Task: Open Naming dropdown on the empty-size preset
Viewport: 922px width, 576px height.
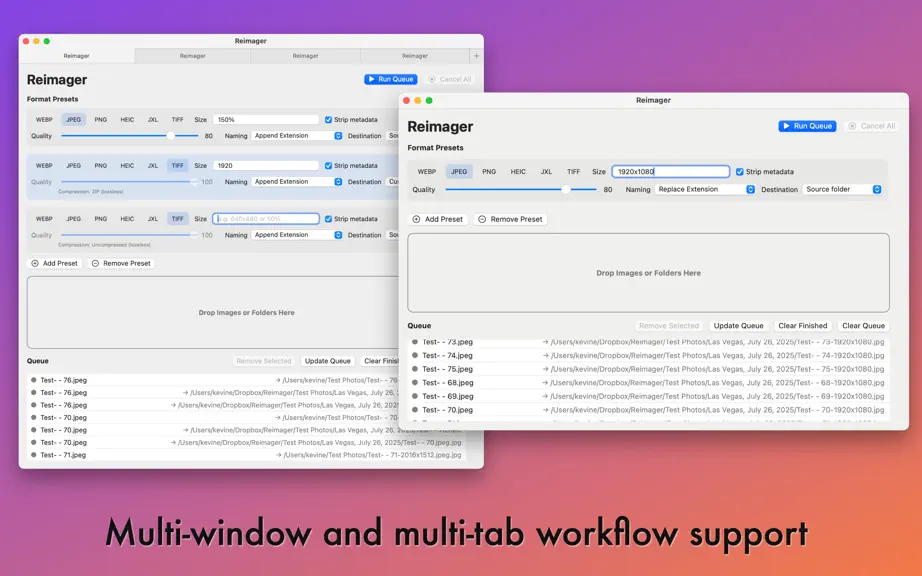Action: click(x=297, y=235)
